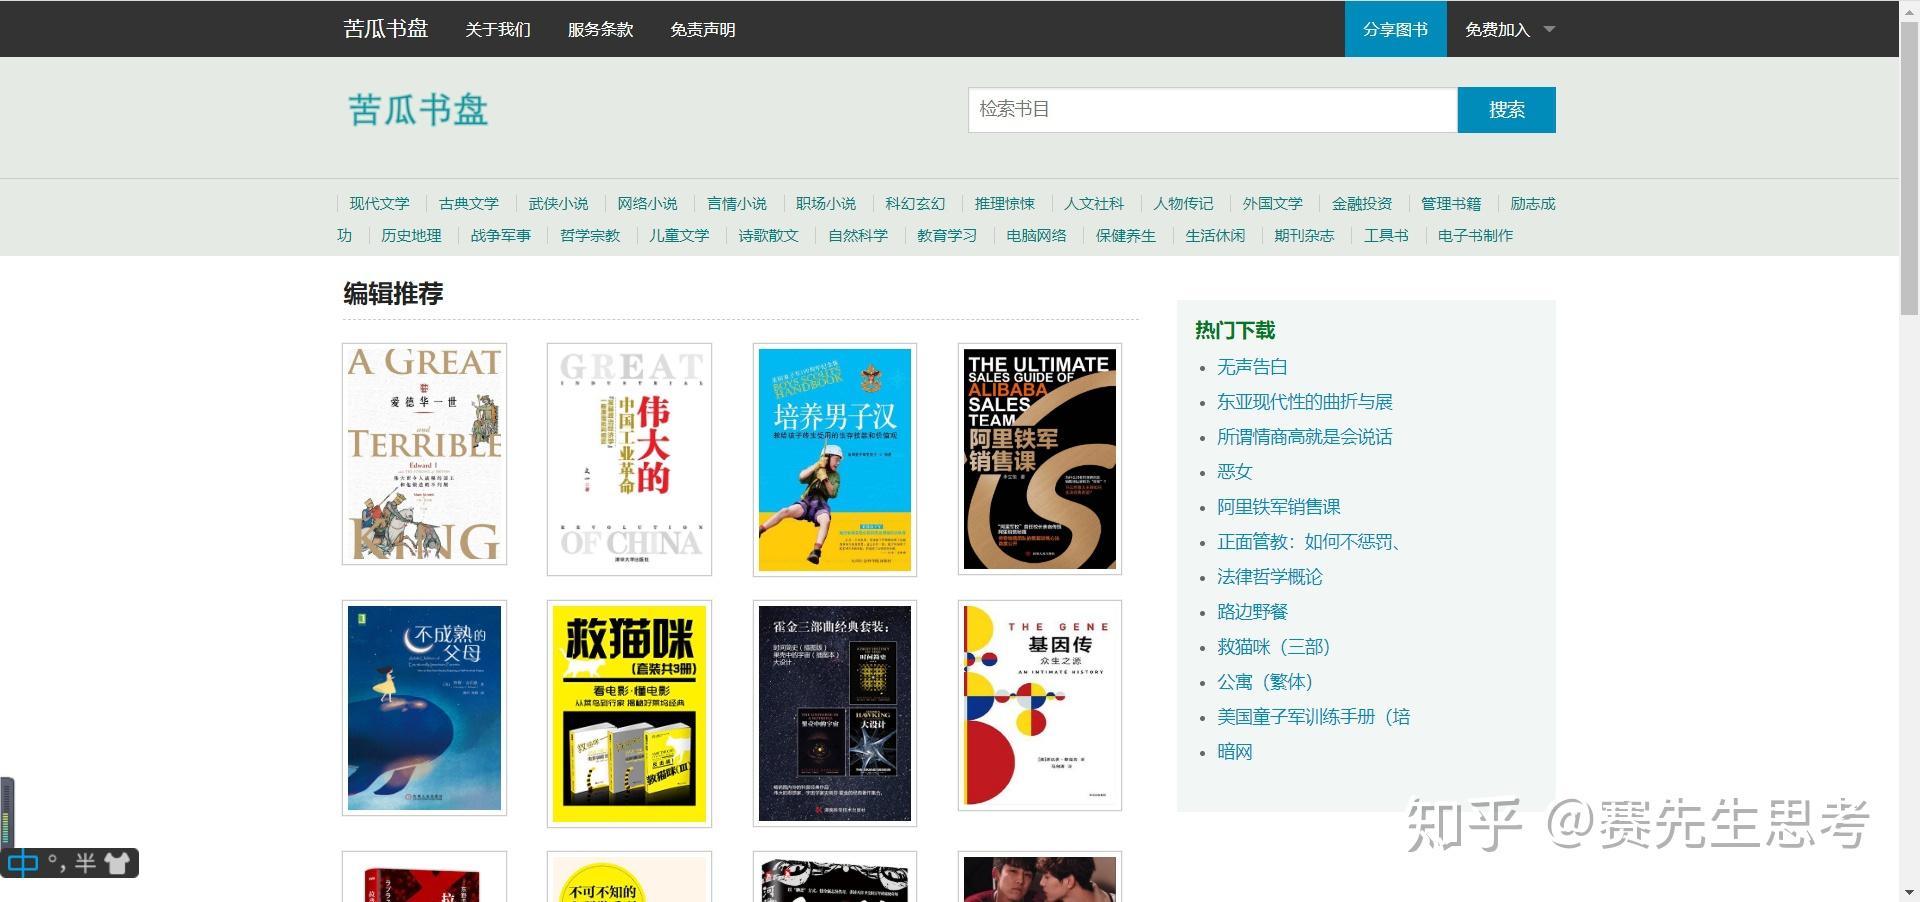This screenshot has width=1920, height=902.
Task: Click inside the 检索书目 search box
Action: click(x=1211, y=110)
